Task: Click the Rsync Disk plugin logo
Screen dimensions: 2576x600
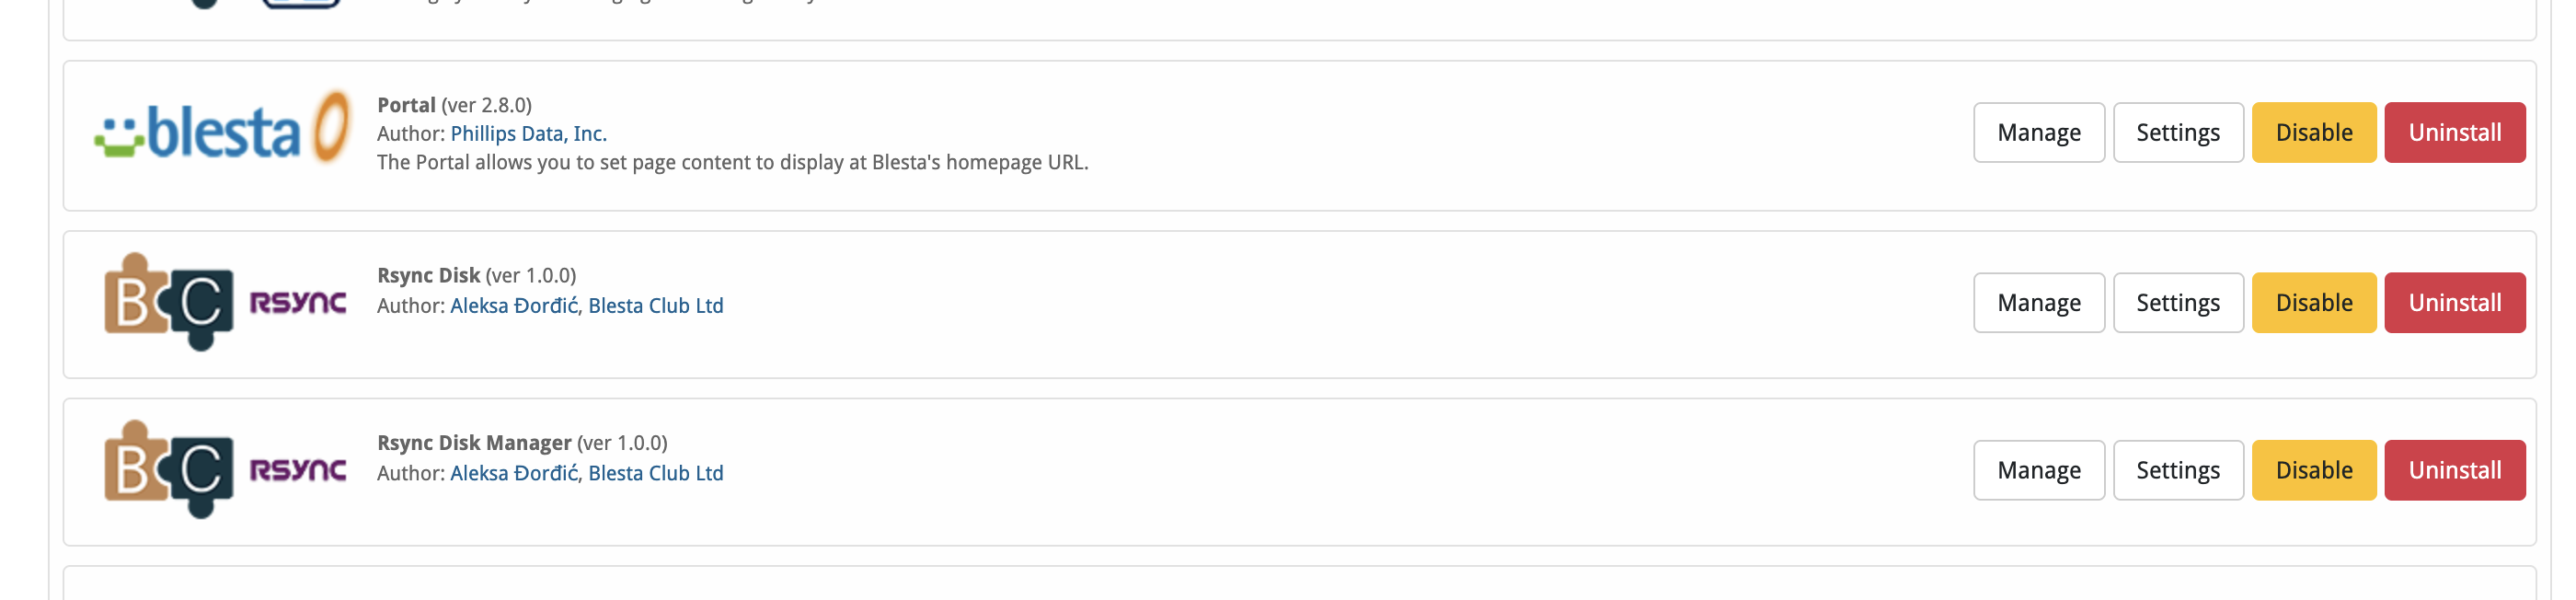Action: pyautogui.click(x=225, y=302)
